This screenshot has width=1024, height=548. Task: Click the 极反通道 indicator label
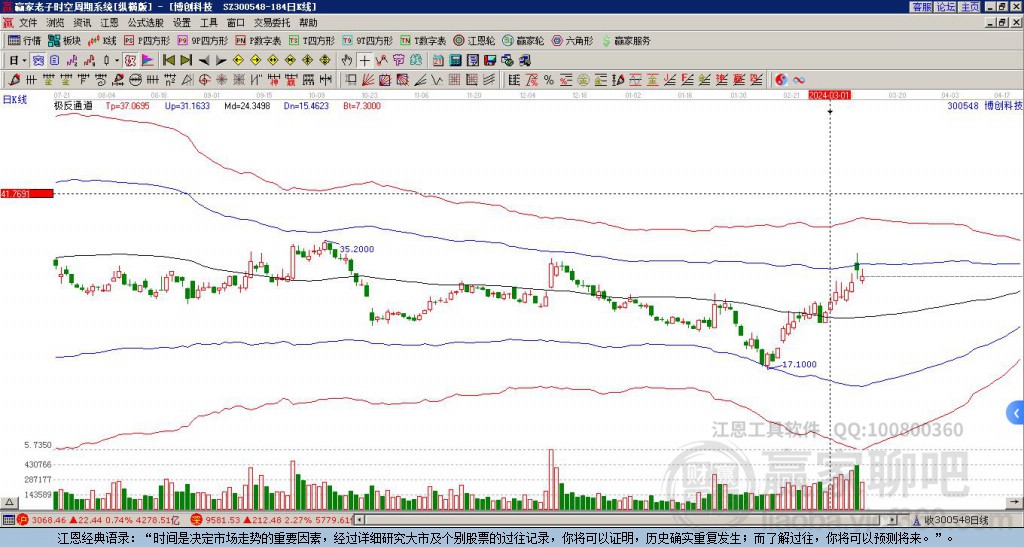click(73, 106)
